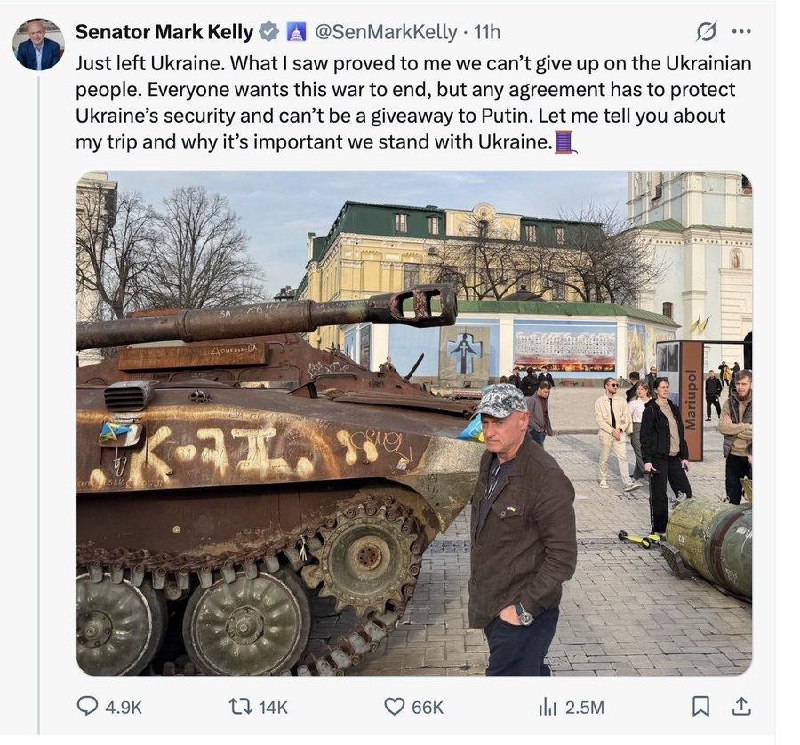Click the Capitol building affiliation badge
The height and width of the screenshot is (745, 800).
point(297,32)
